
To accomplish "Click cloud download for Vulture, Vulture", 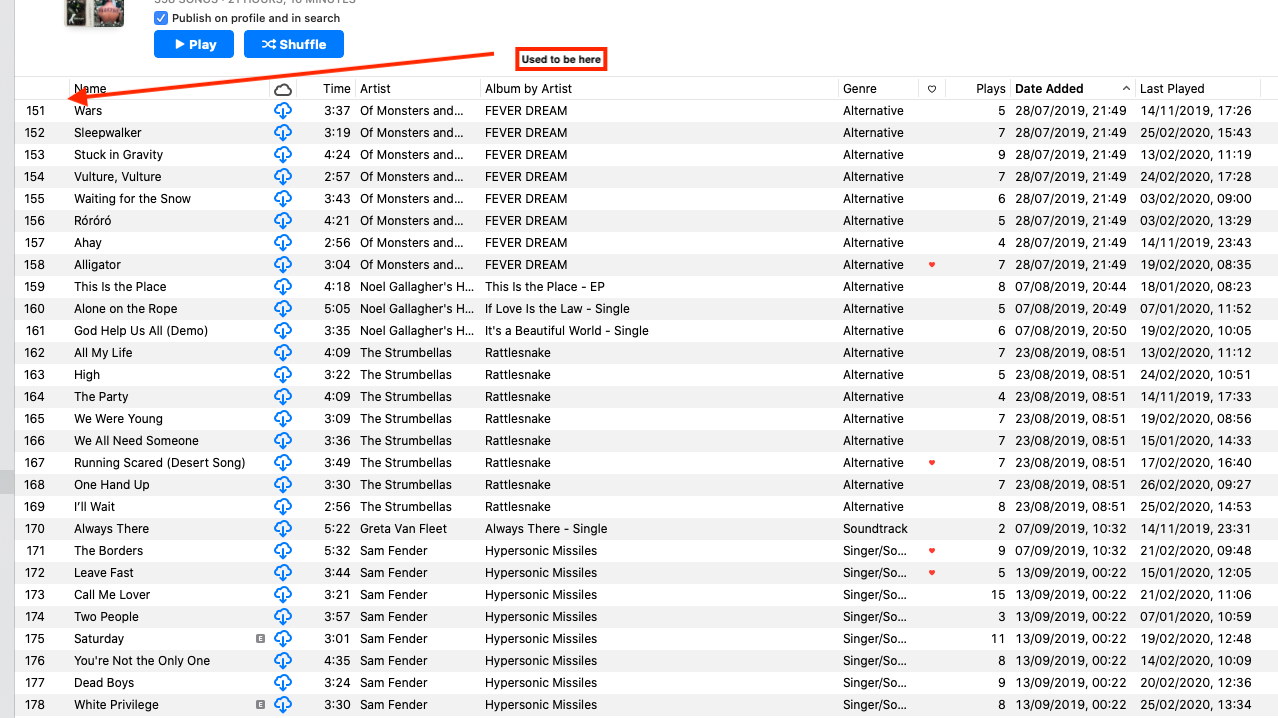I will (283, 177).
